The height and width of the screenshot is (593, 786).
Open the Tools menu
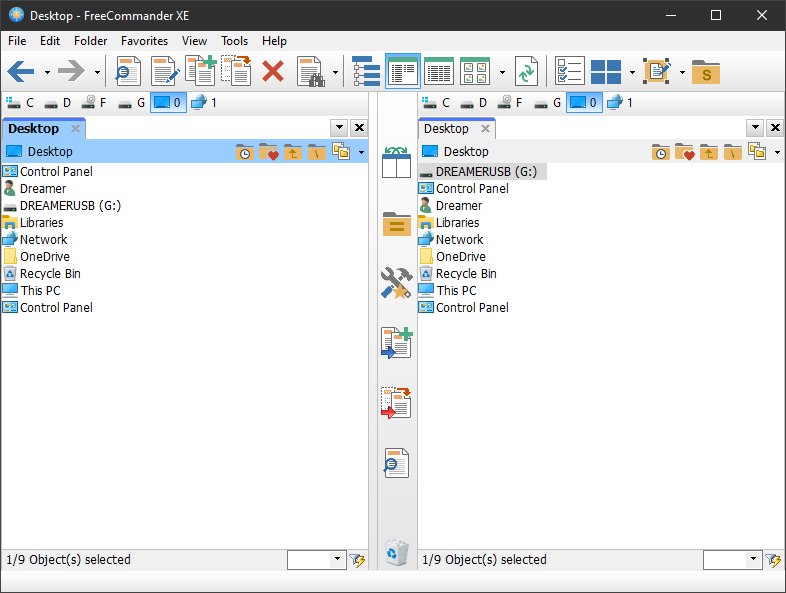(235, 41)
